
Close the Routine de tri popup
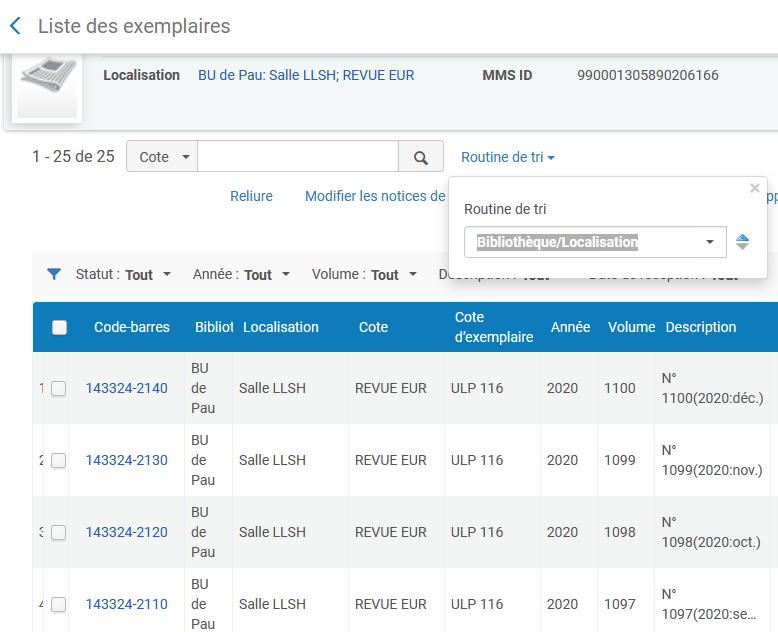click(x=755, y=188)
